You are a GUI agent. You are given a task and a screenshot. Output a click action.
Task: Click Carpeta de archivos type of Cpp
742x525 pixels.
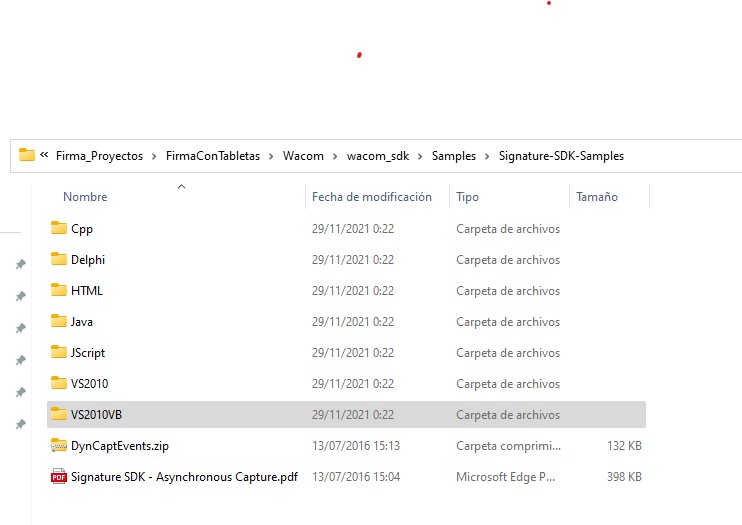(x=508, y=229)
